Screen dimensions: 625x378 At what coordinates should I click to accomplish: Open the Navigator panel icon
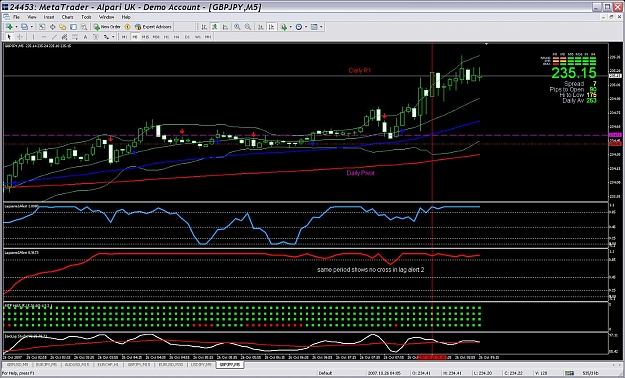(63, 27)
